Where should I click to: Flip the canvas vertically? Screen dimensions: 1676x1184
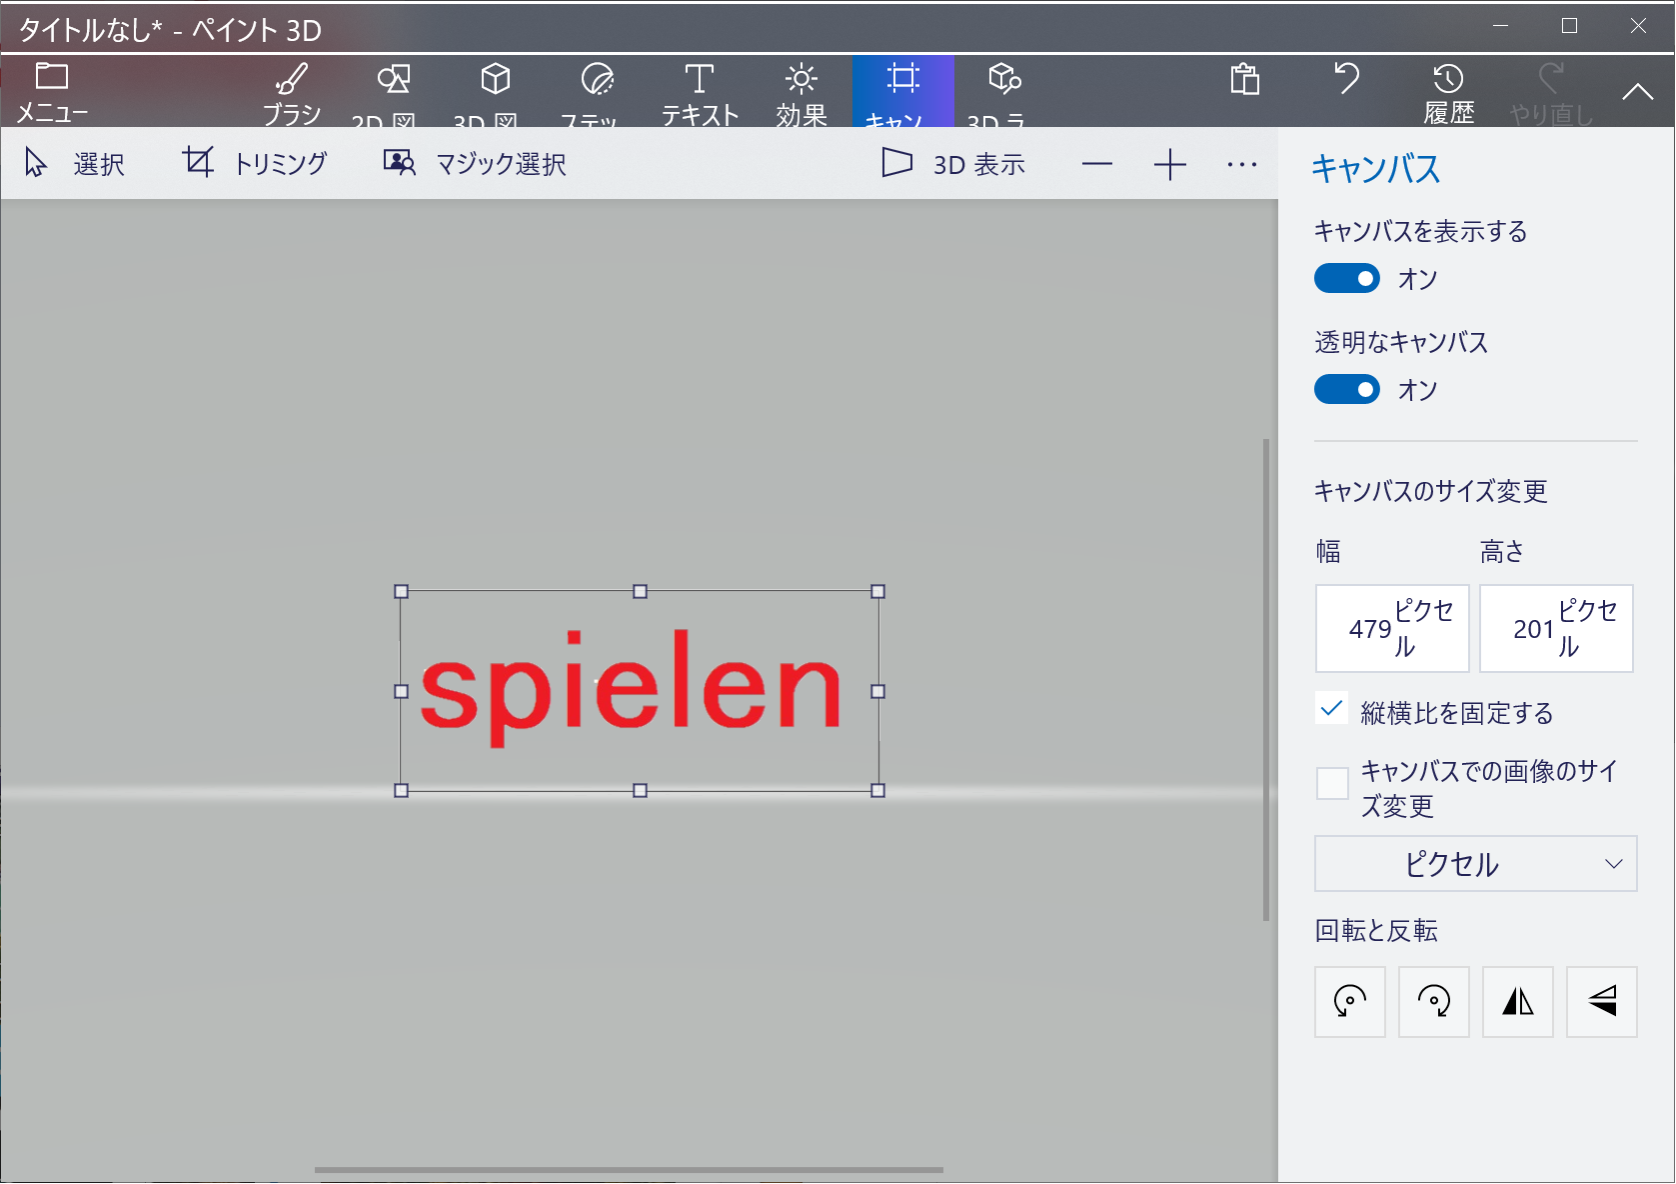pyautogui.click(x=1601, y=1002)
